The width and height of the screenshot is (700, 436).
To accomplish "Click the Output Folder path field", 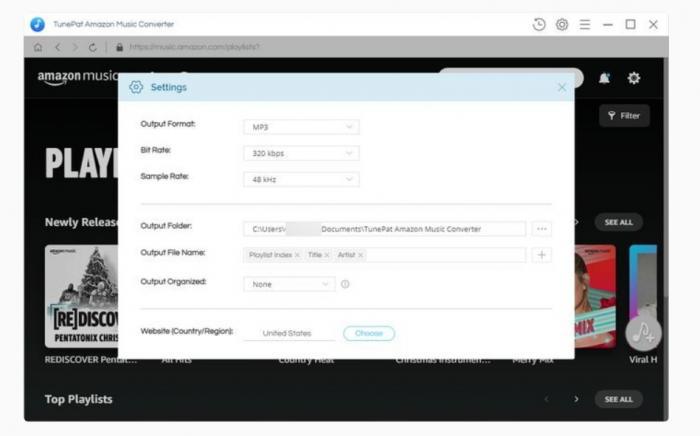I will click(x=384, y=229).
